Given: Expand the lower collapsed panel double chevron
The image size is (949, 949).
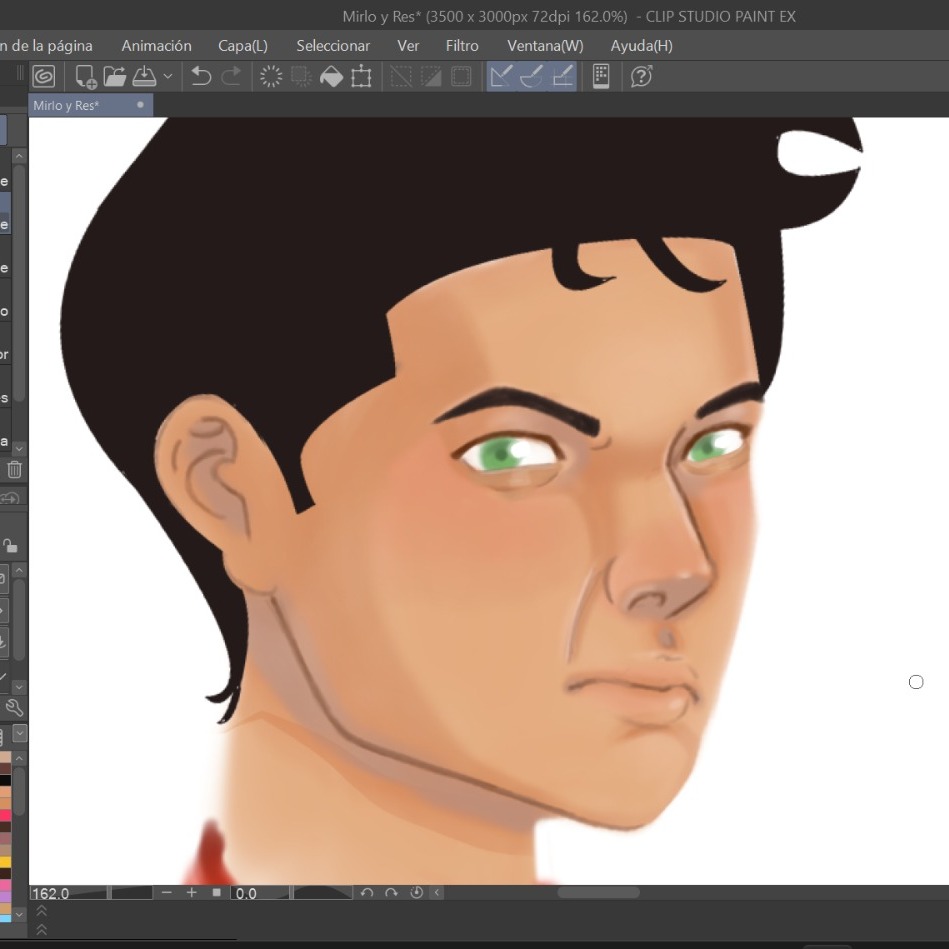Looking at the screenshot, I should 41,929.
